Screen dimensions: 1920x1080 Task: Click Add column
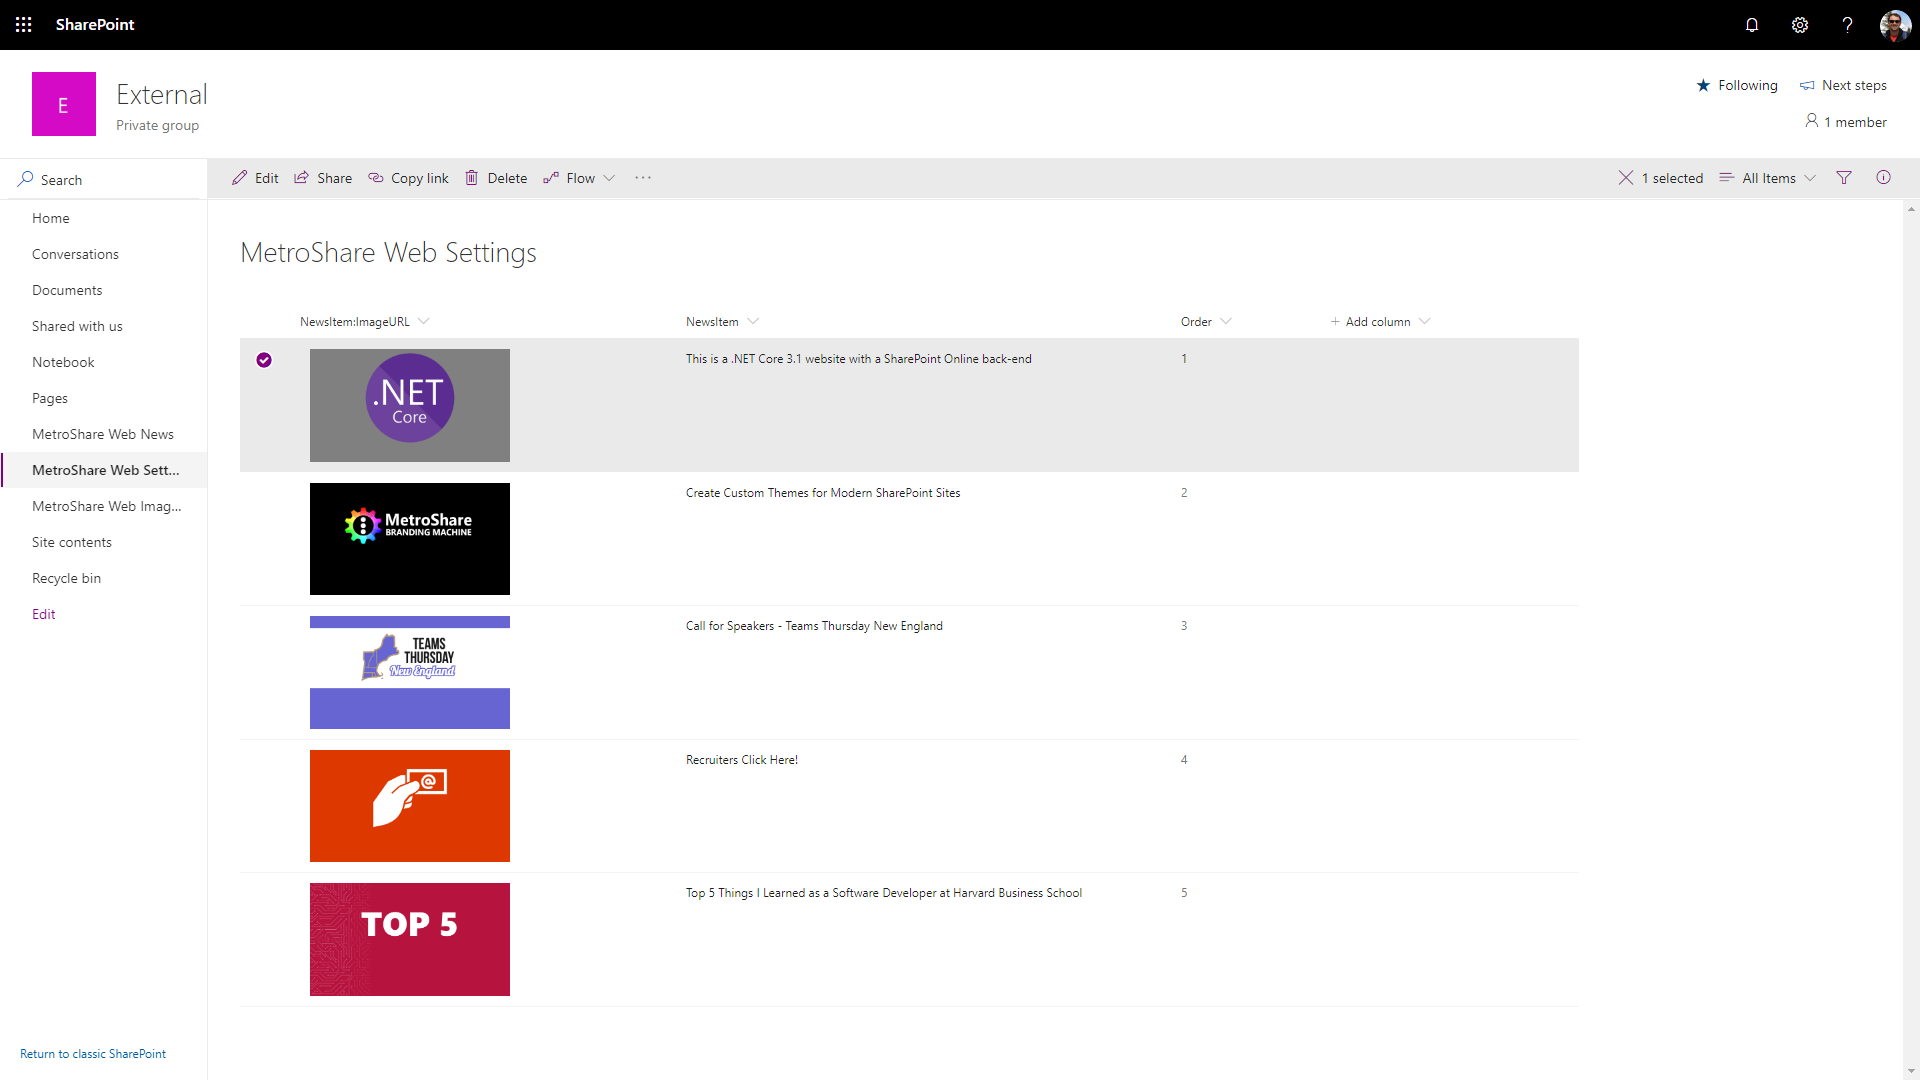[1380, 322]
